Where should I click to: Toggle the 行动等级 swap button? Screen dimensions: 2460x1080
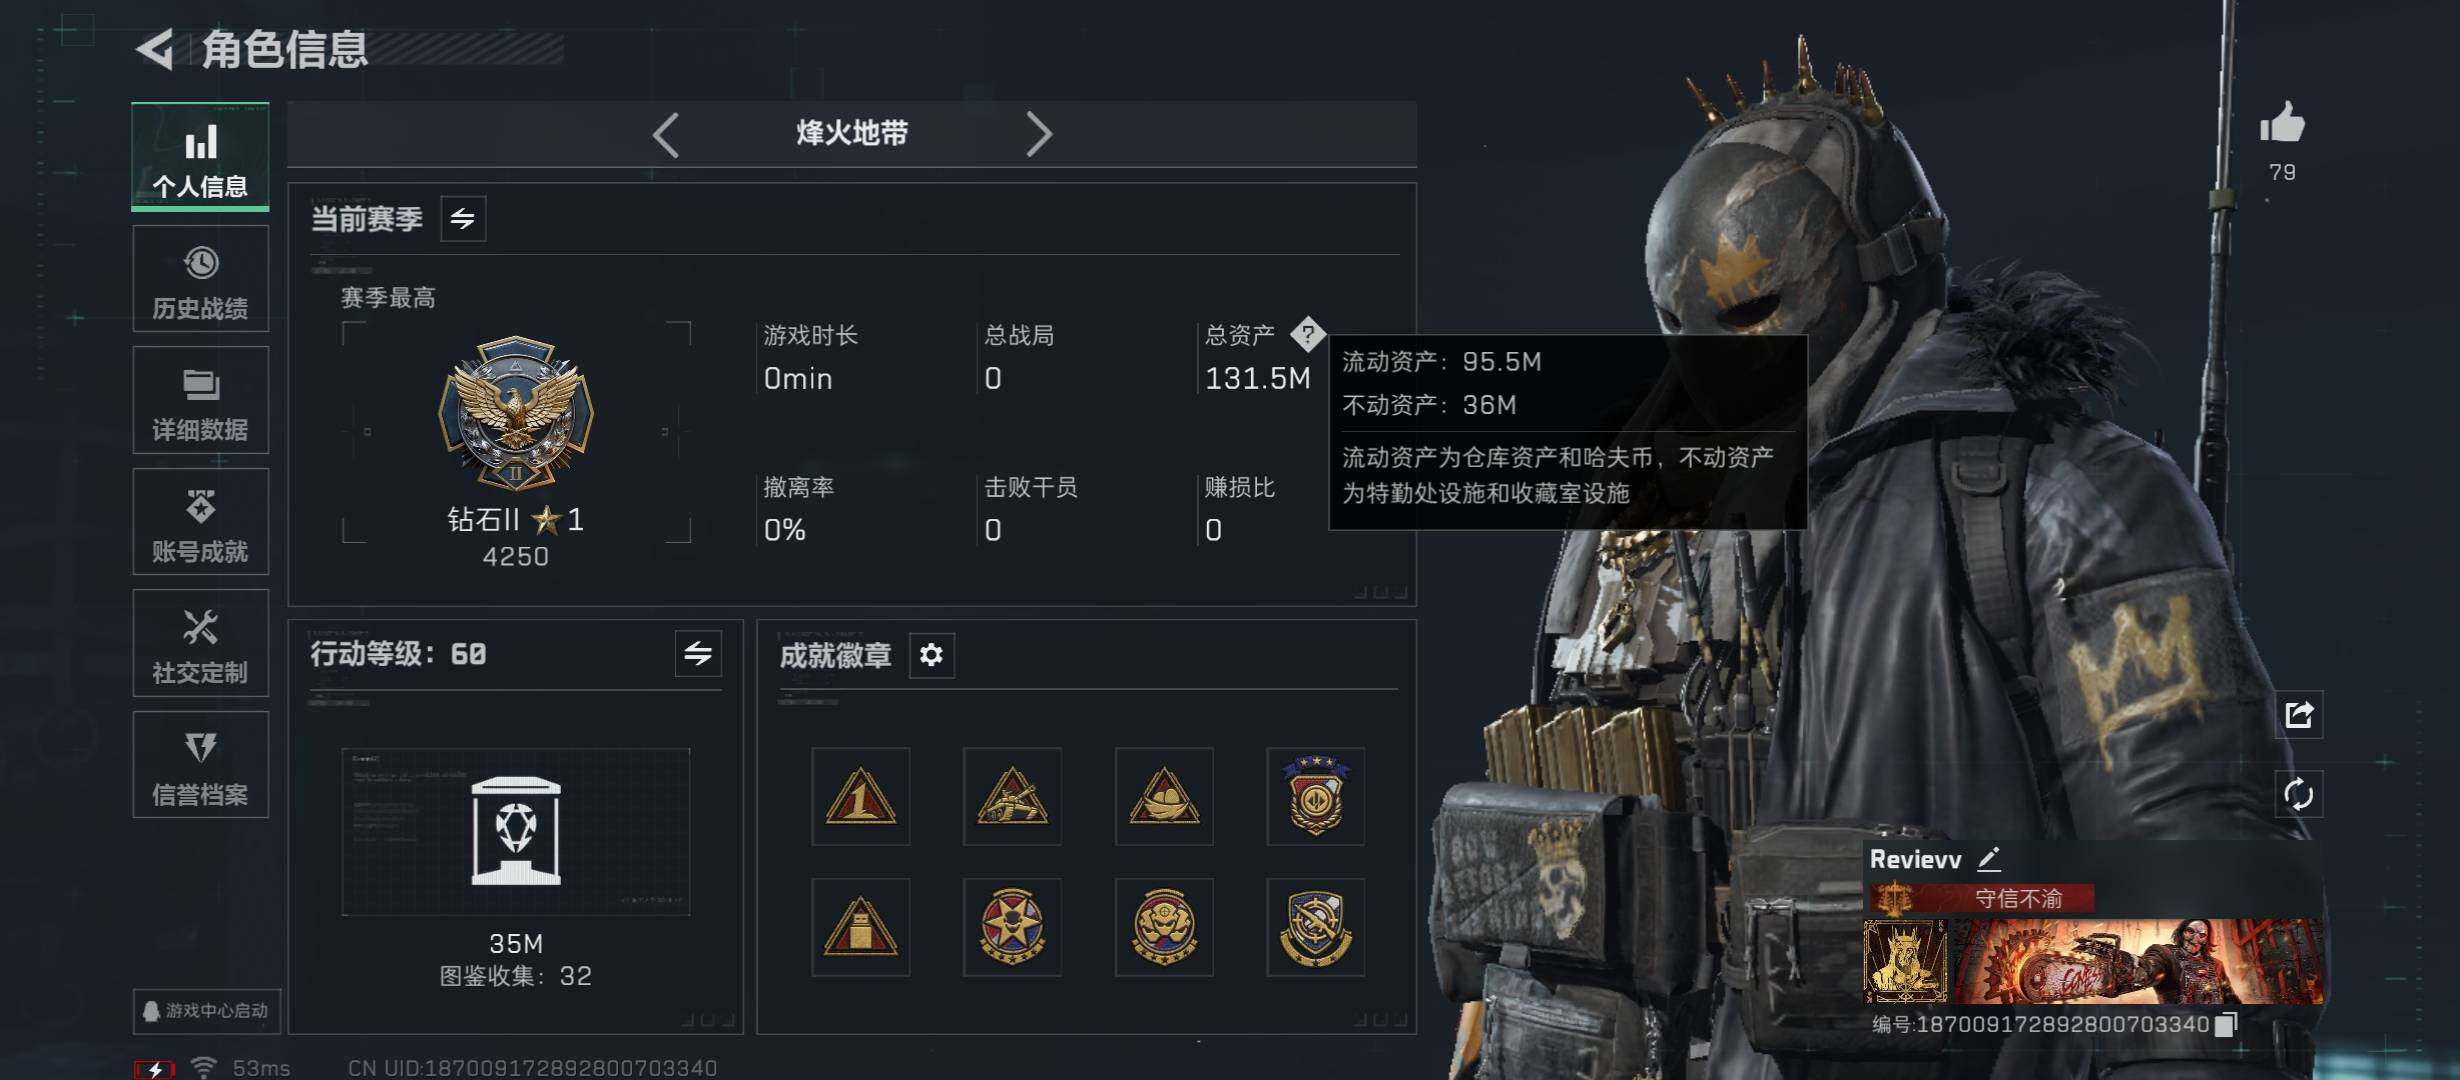pos(698,654)
